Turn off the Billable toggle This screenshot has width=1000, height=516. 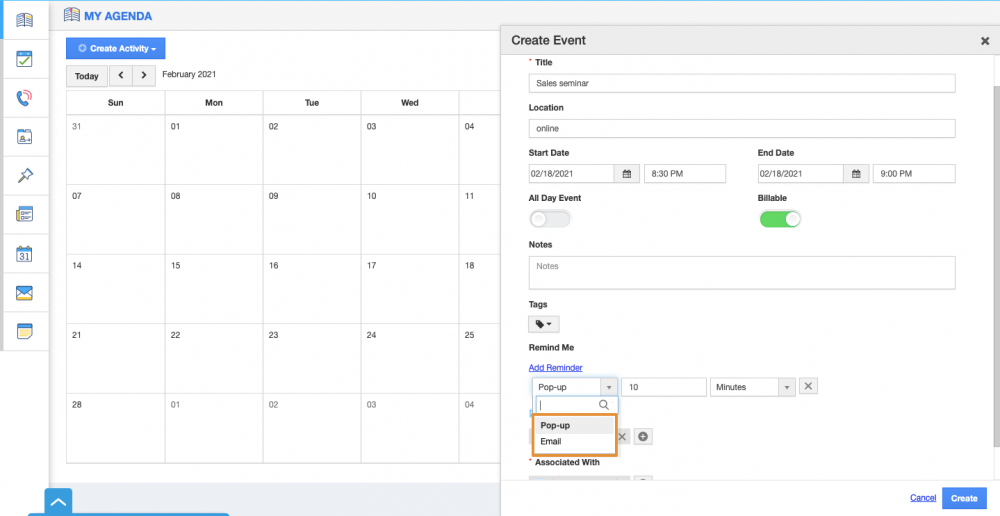tap(780, 219)
